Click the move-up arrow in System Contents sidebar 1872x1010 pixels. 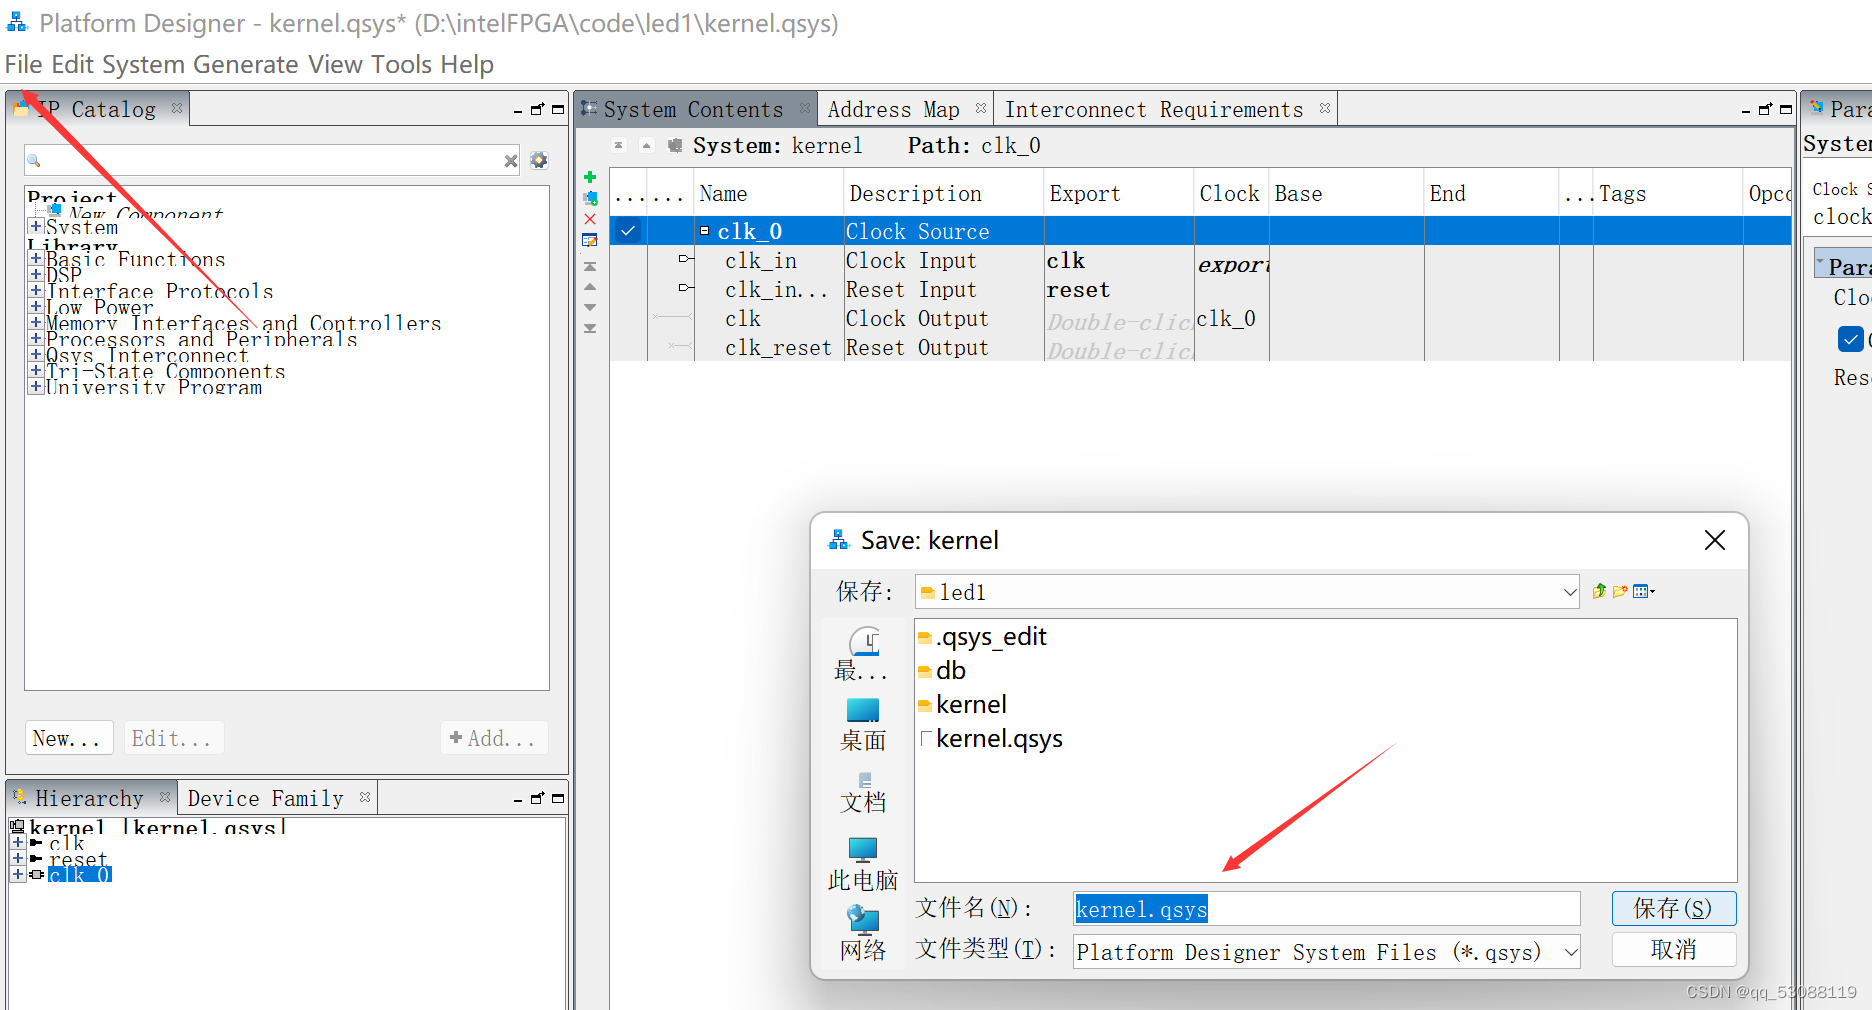(590, 287)
